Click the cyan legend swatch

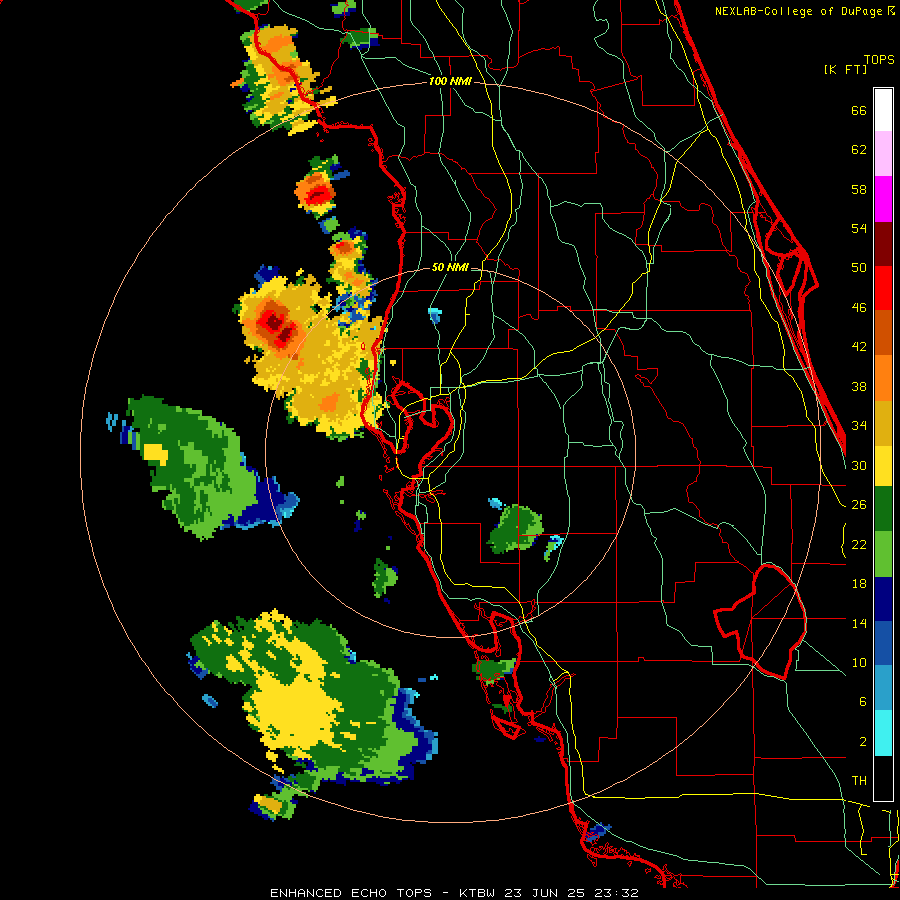[x=883, y=733]
